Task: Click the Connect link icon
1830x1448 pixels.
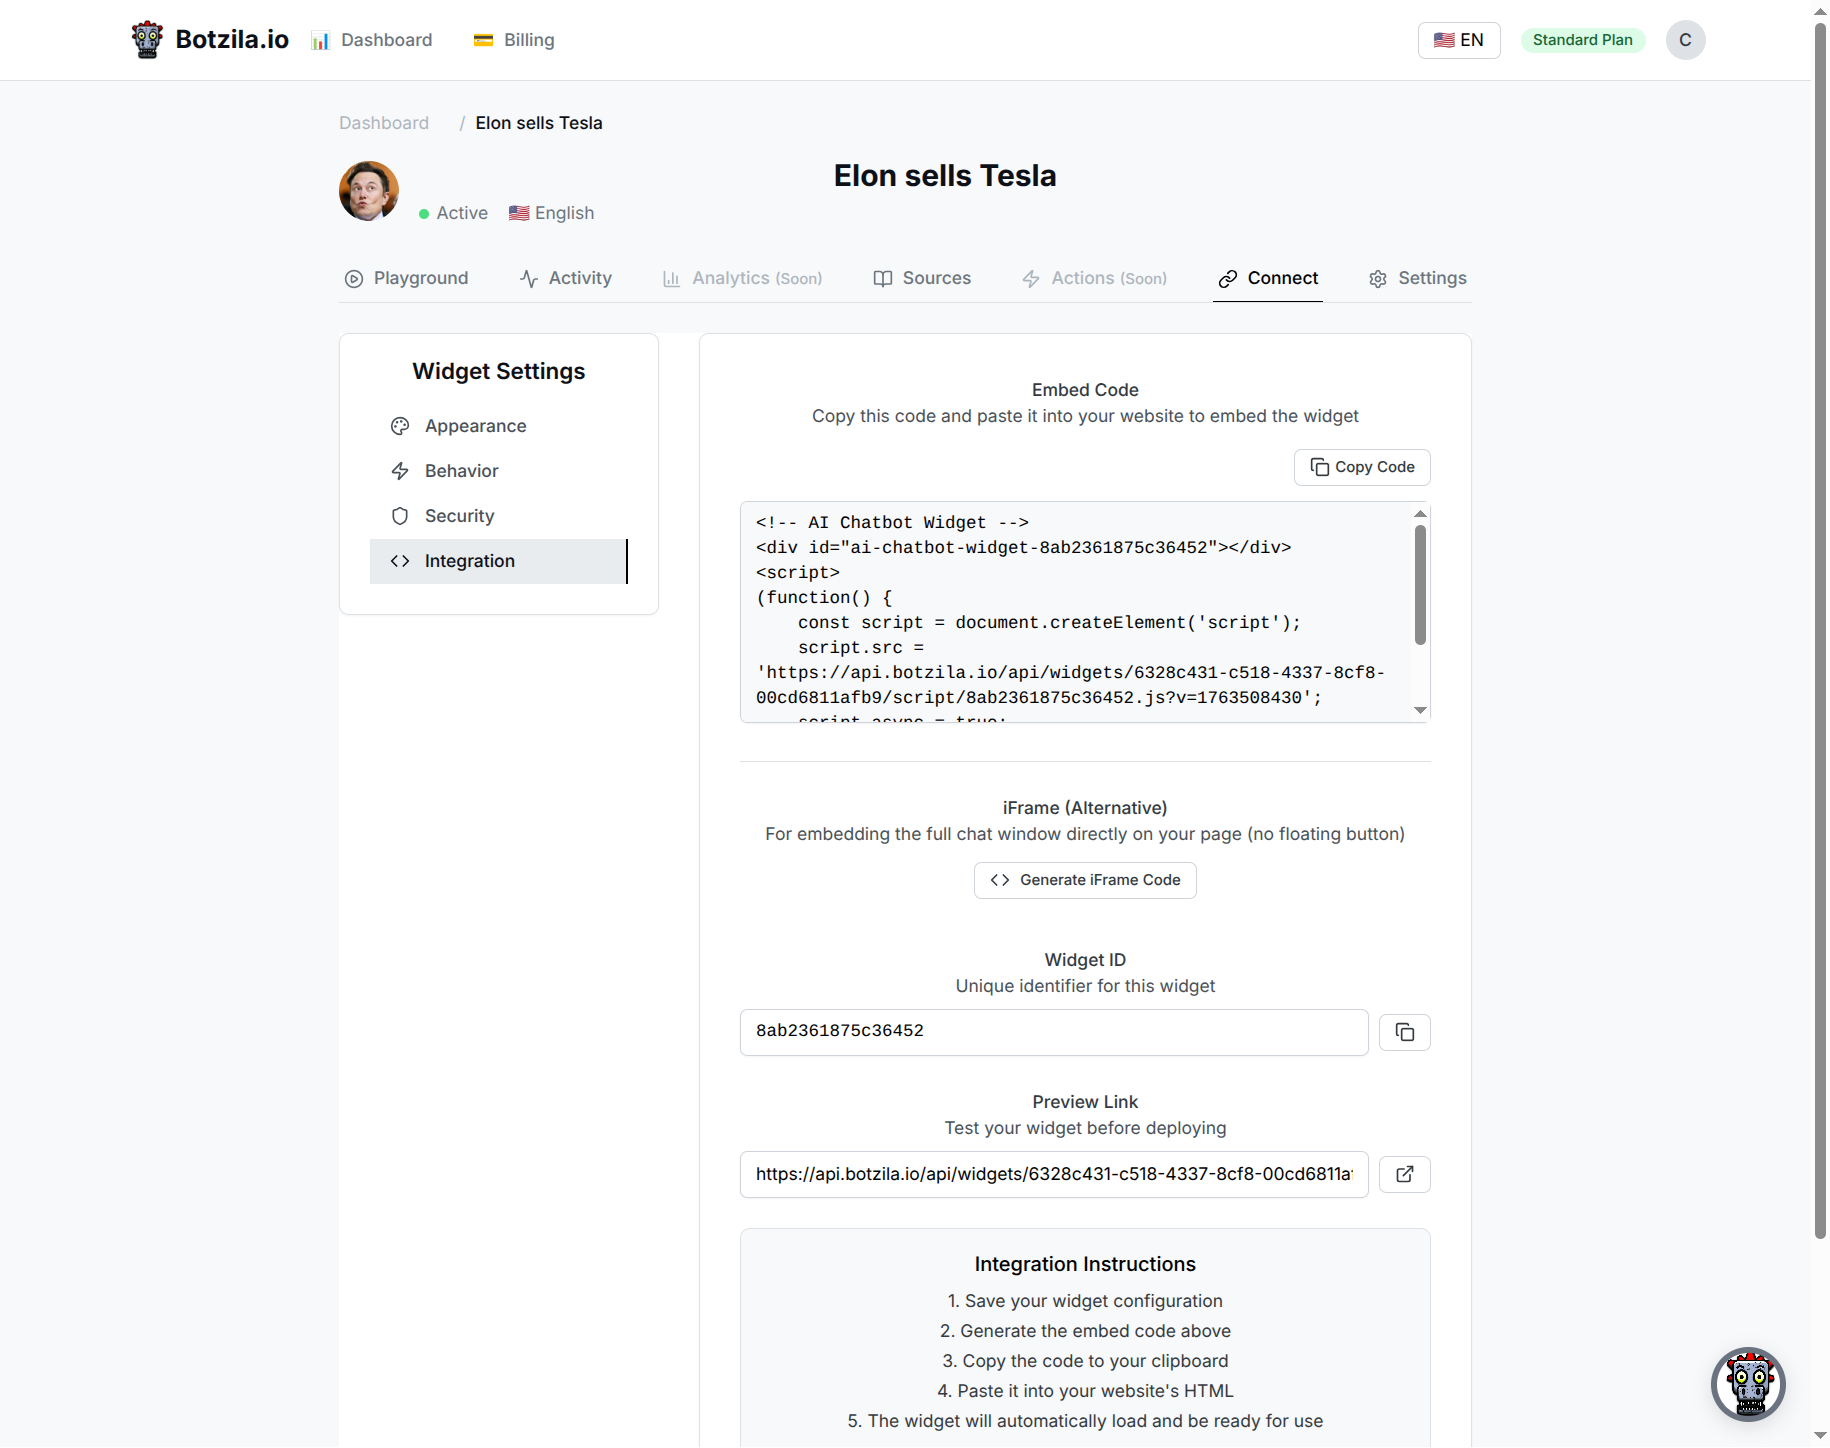Action: click(1228, 279)
